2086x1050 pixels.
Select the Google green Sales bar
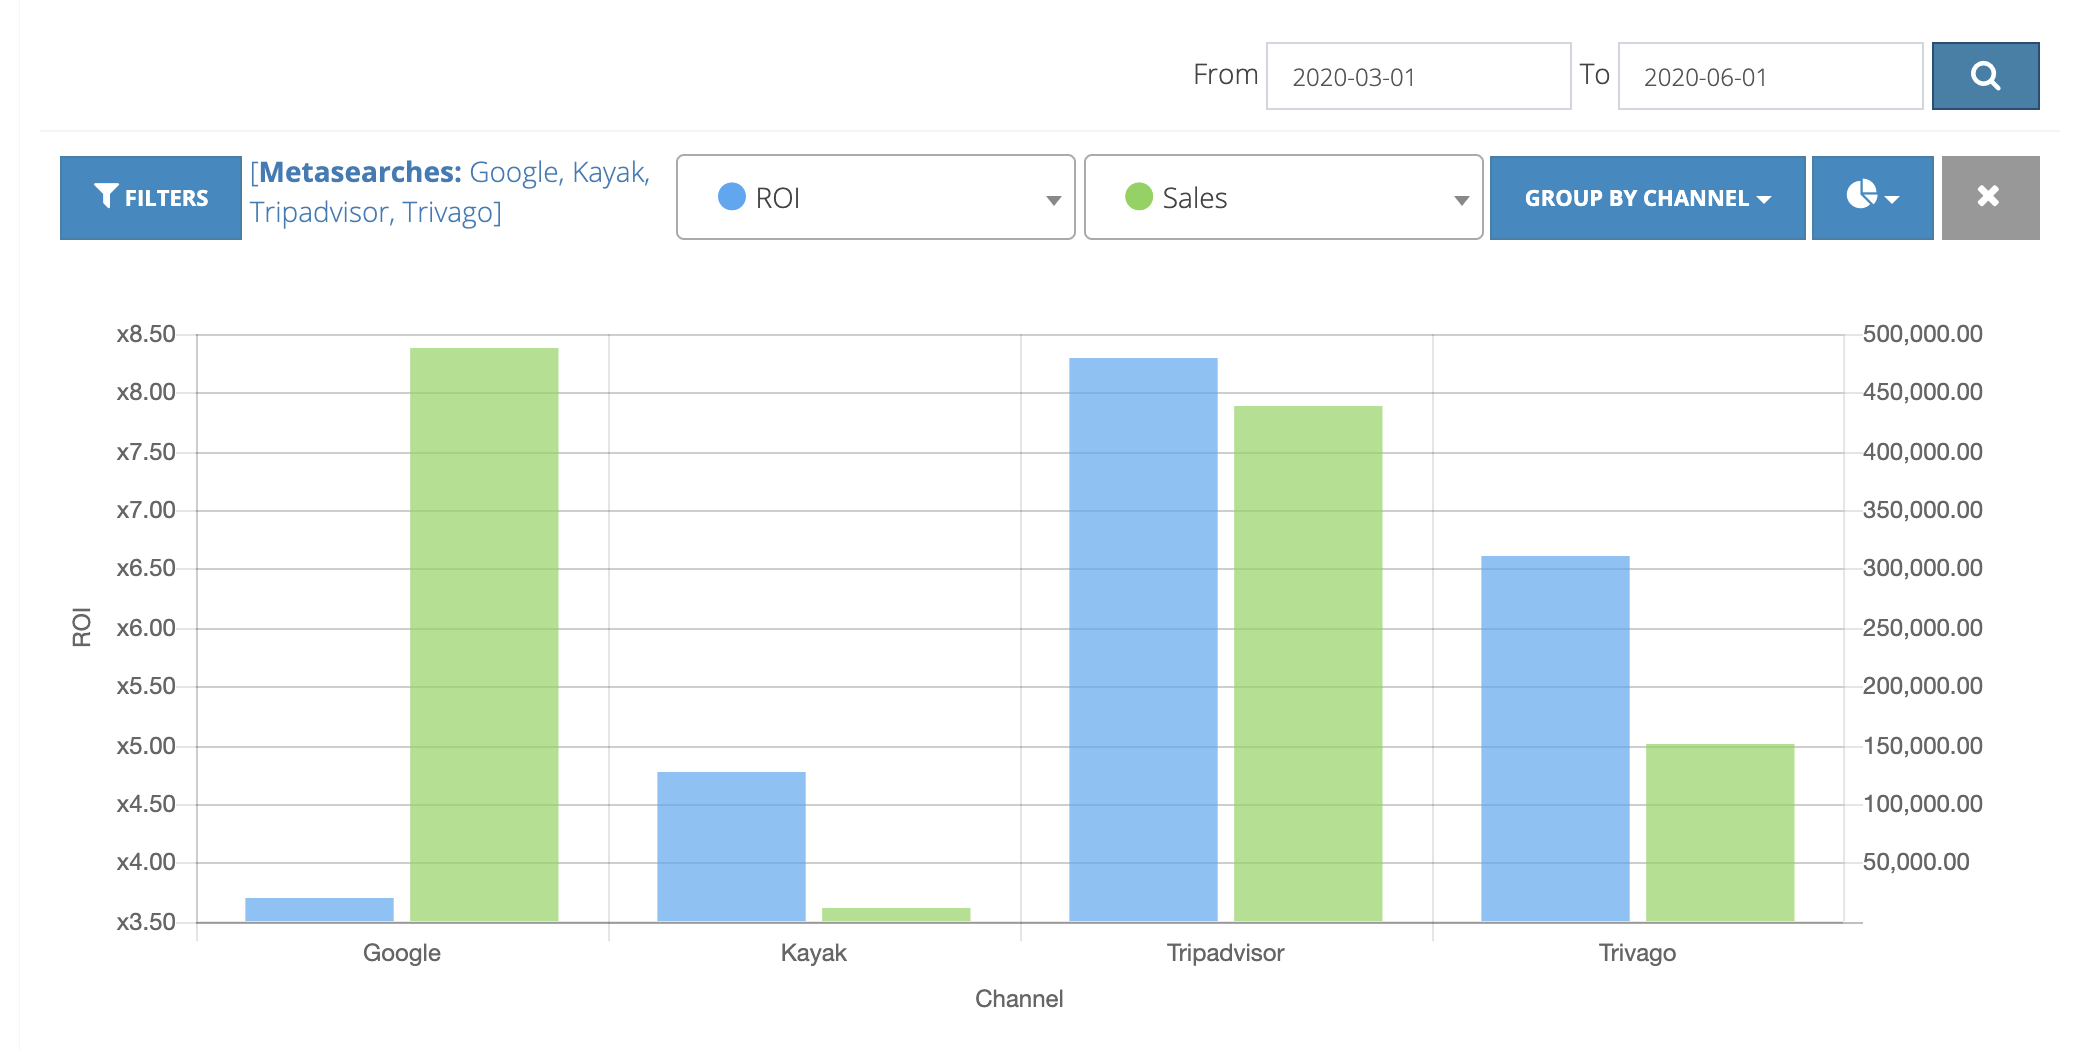(x=484, y=634)
